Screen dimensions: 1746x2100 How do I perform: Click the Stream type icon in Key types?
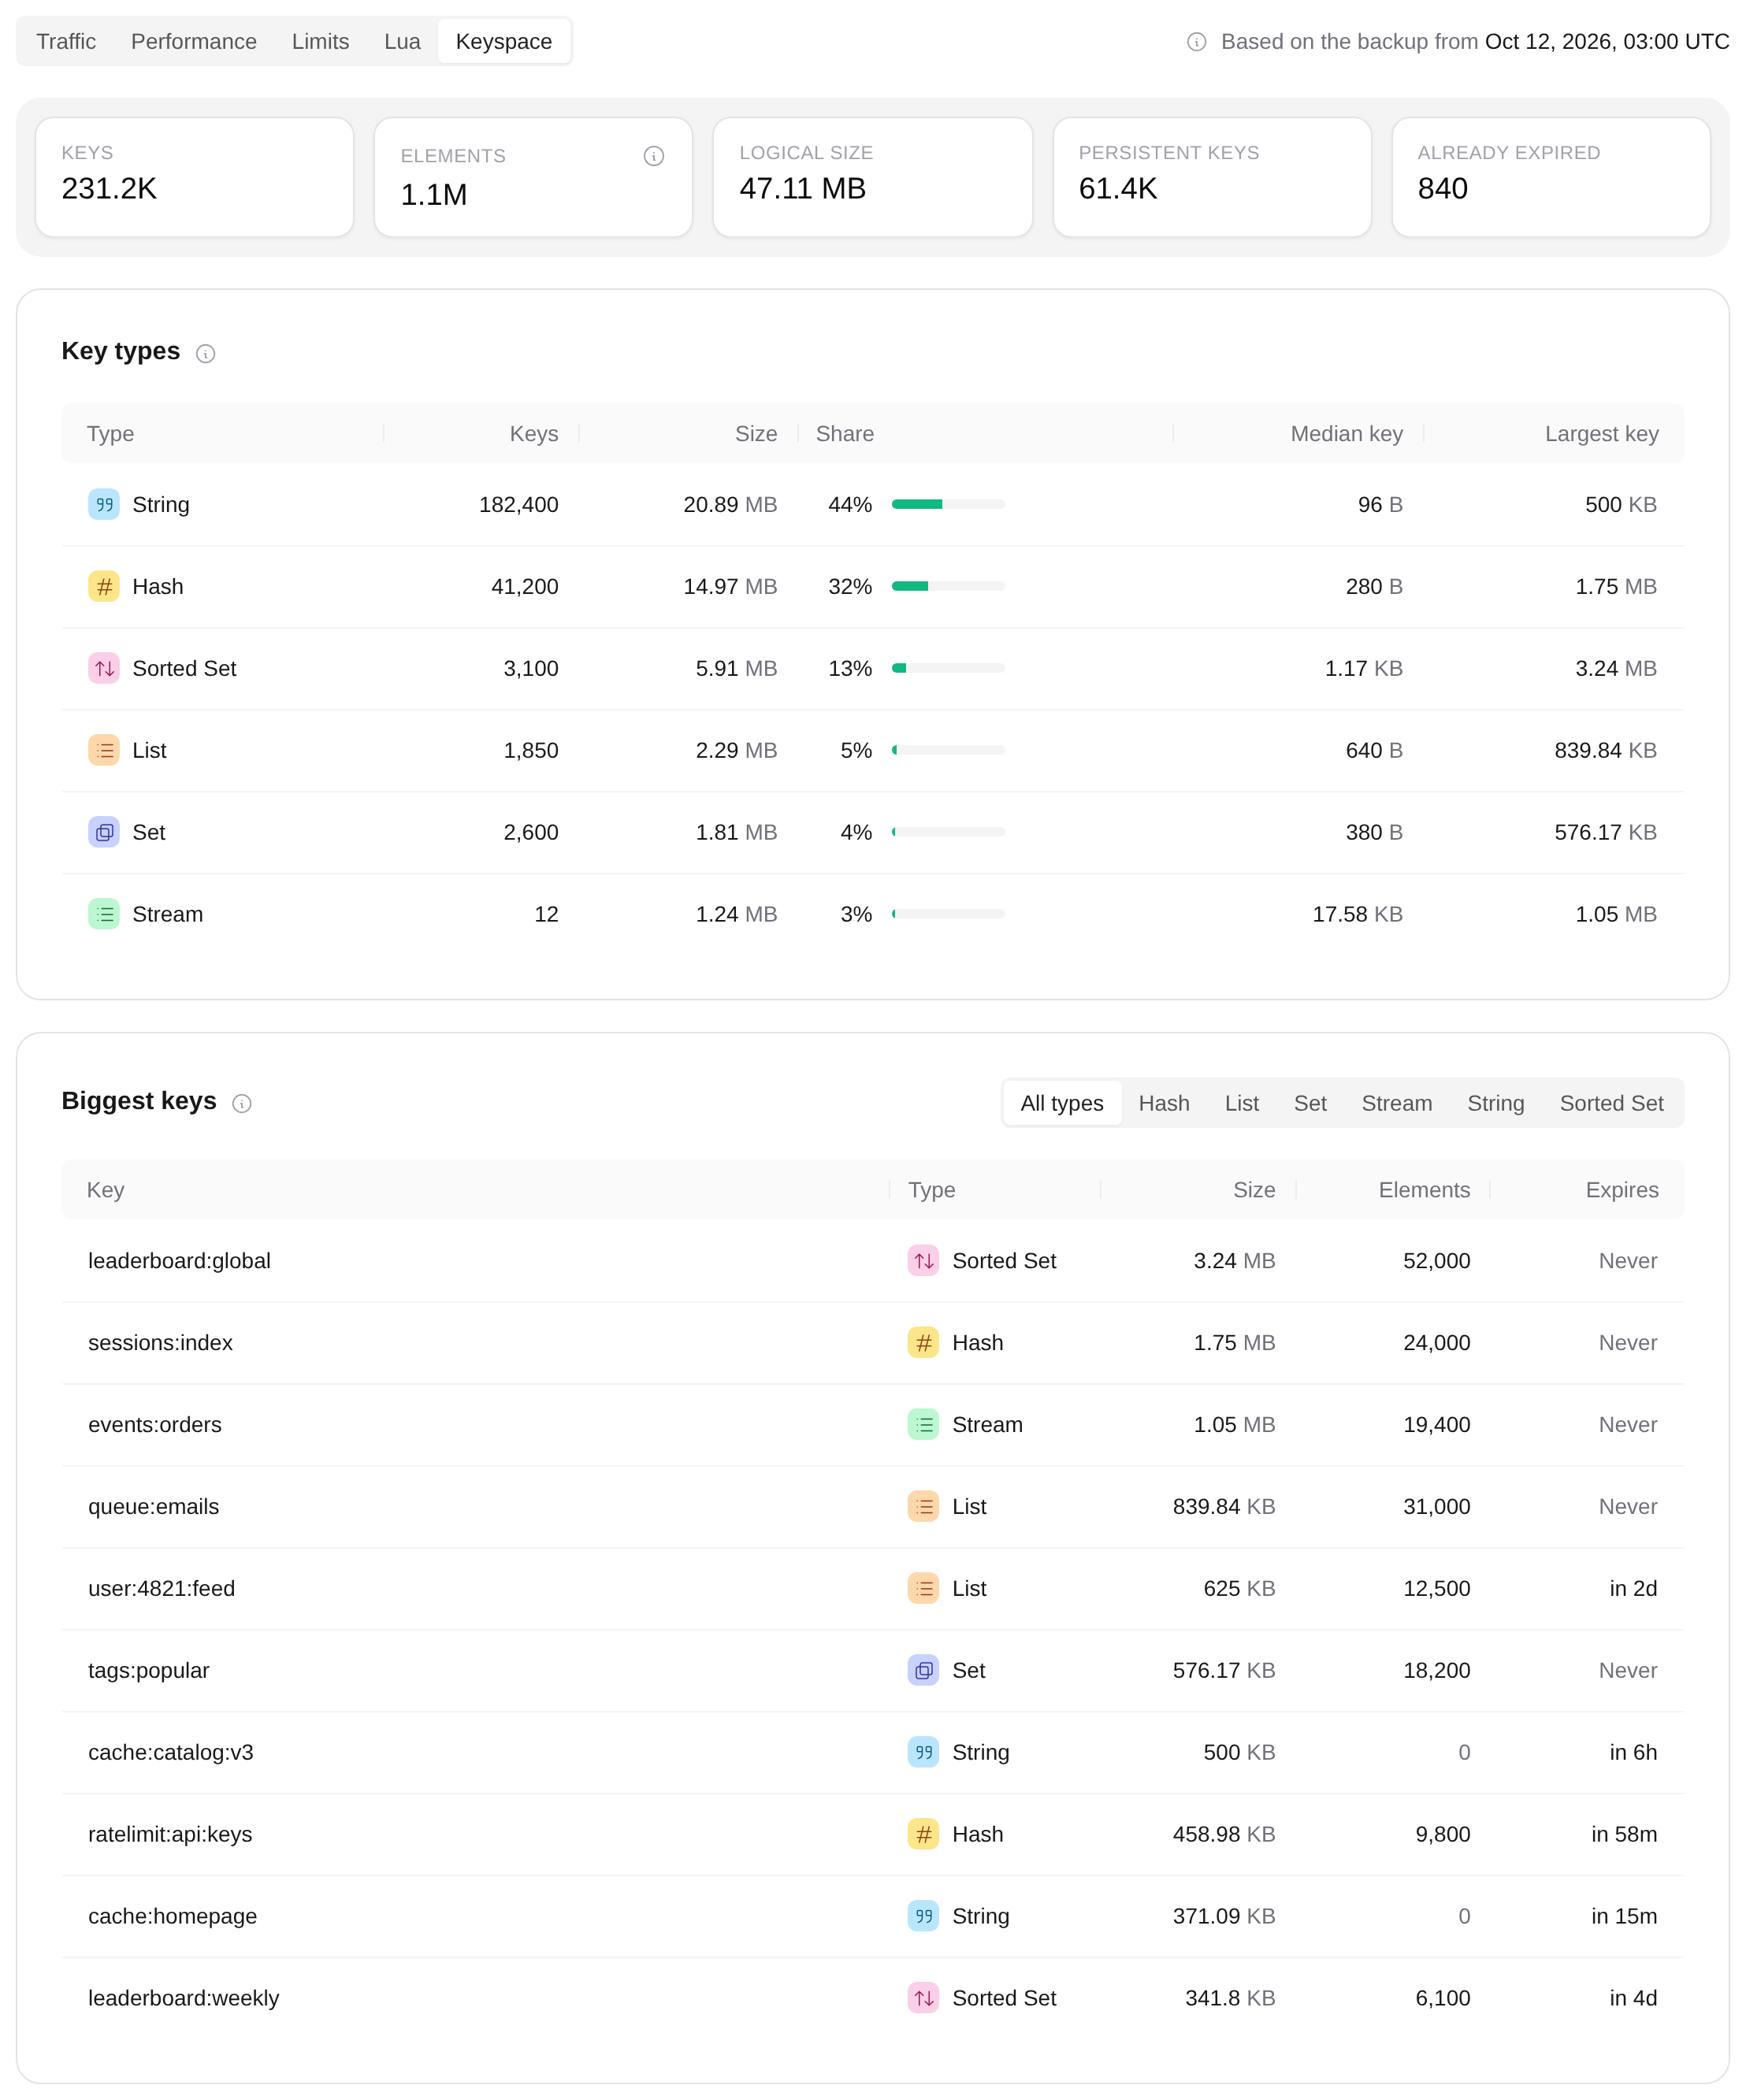pos(104,915)
